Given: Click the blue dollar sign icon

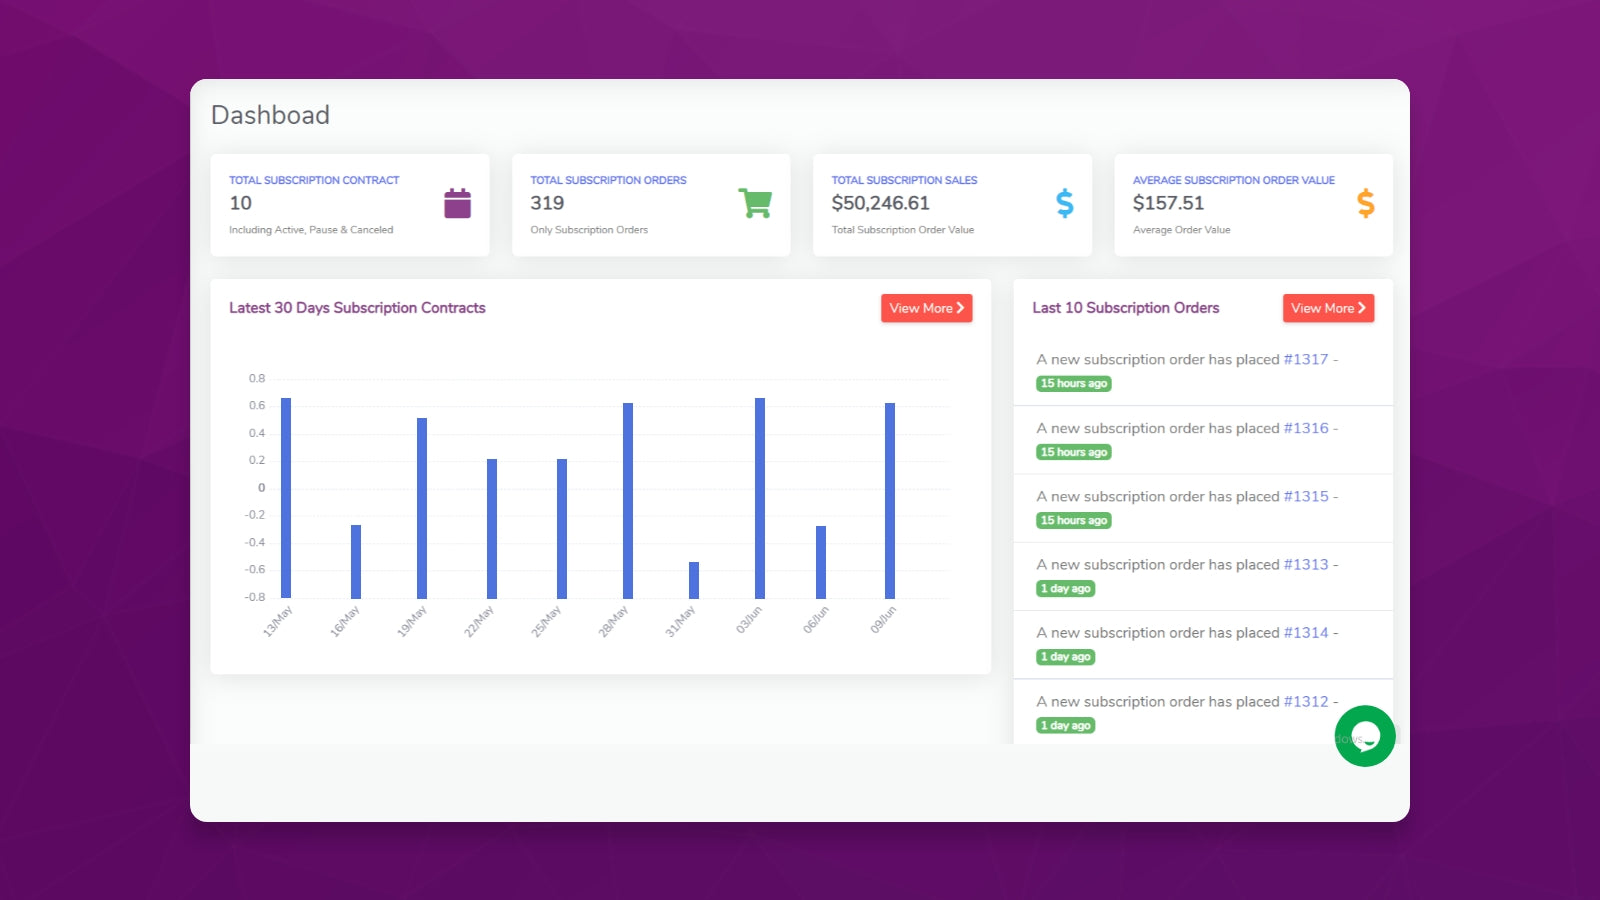Looking at the screenshot, I should click(1065, 203).
